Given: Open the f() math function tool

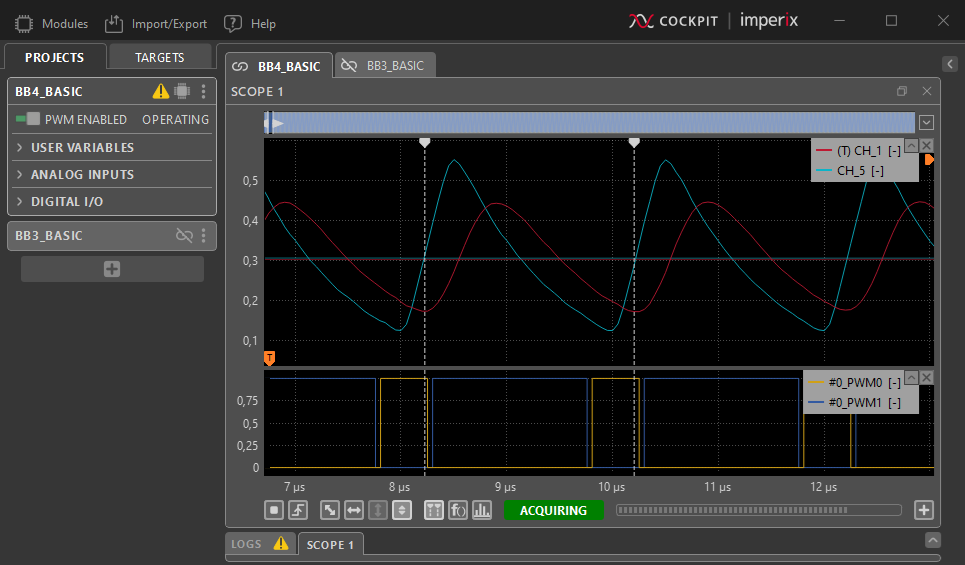Looking at the screenshot, I should coord(458,510).
